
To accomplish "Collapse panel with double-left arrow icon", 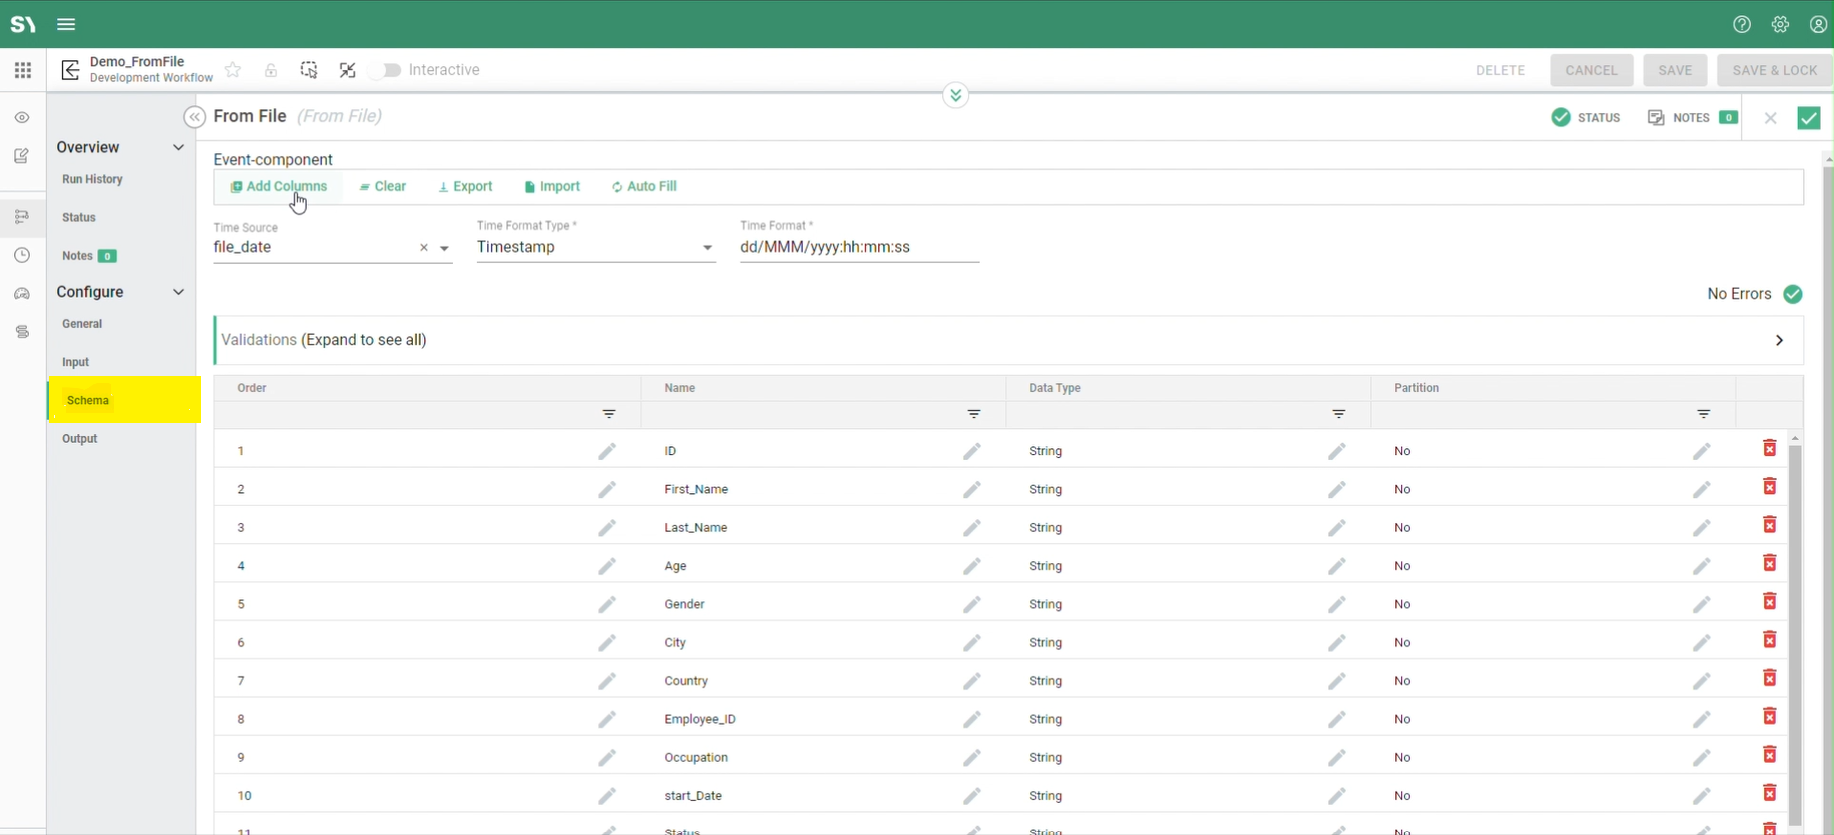I will pos(195,117).
